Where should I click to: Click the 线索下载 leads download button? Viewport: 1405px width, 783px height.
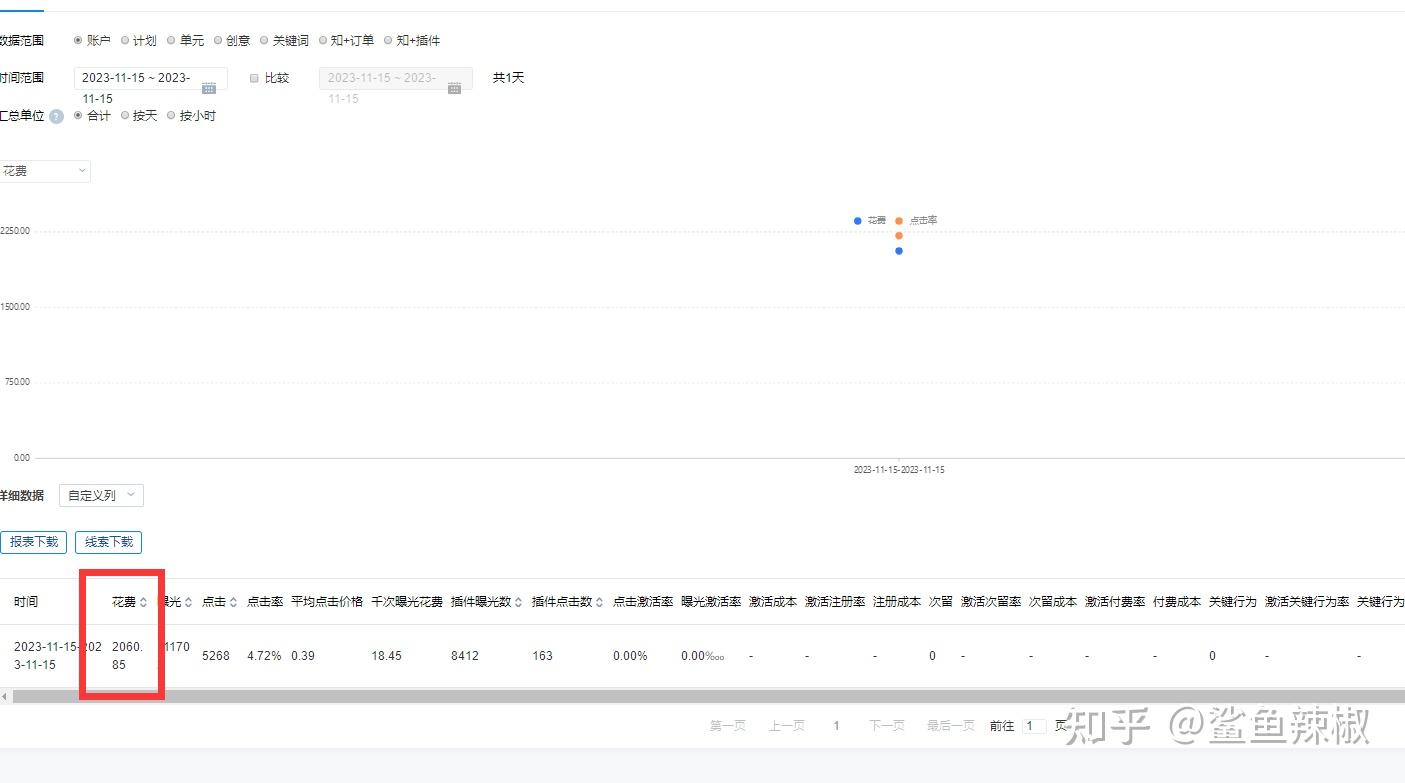click(x=108, y=542)
